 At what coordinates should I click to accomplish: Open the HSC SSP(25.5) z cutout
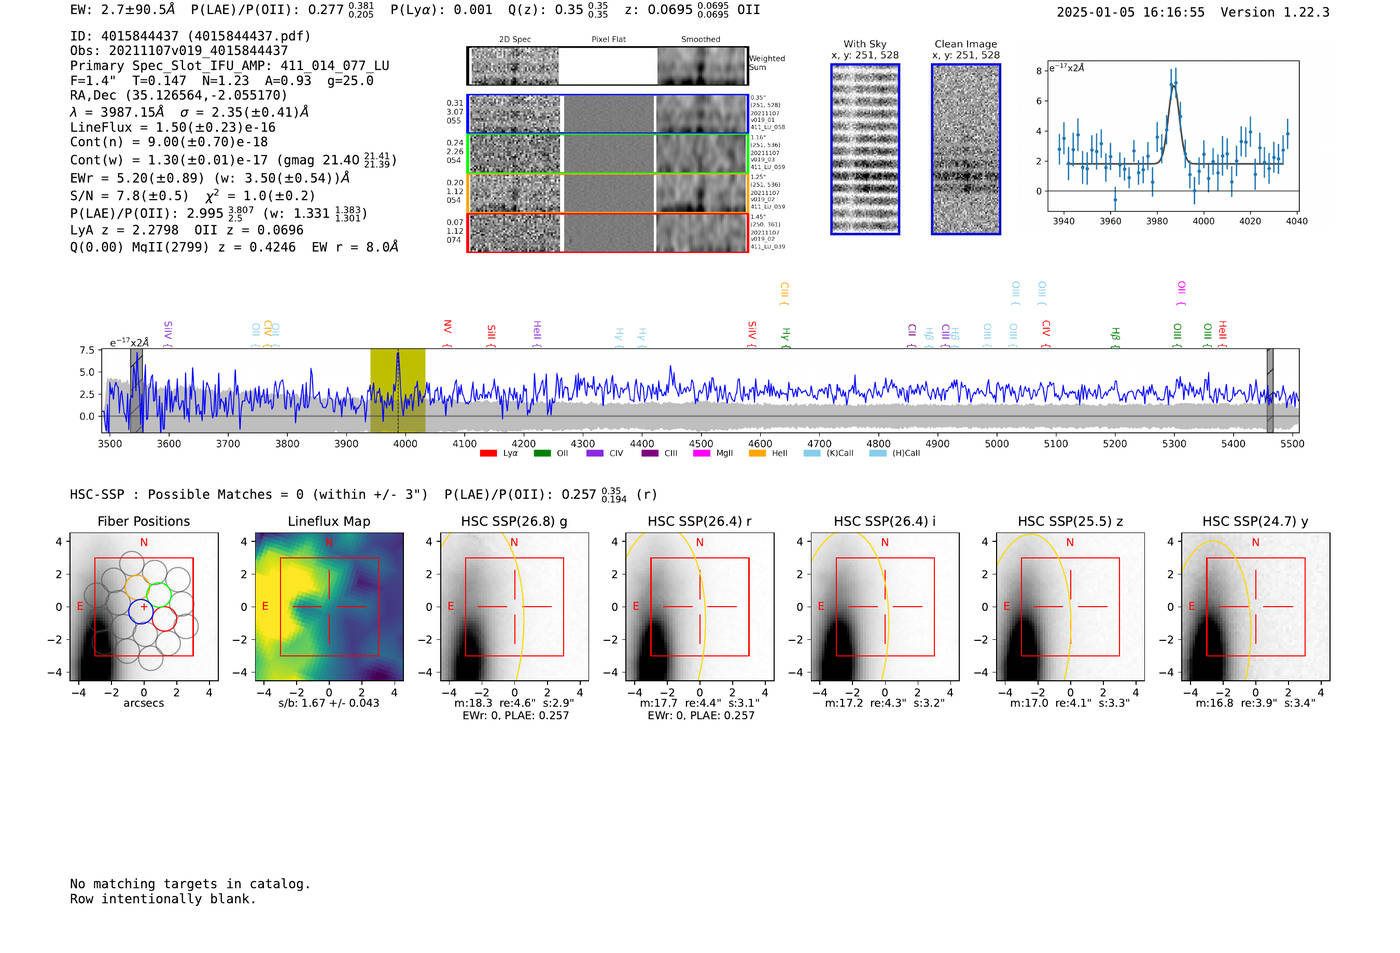pos(1070,606)
